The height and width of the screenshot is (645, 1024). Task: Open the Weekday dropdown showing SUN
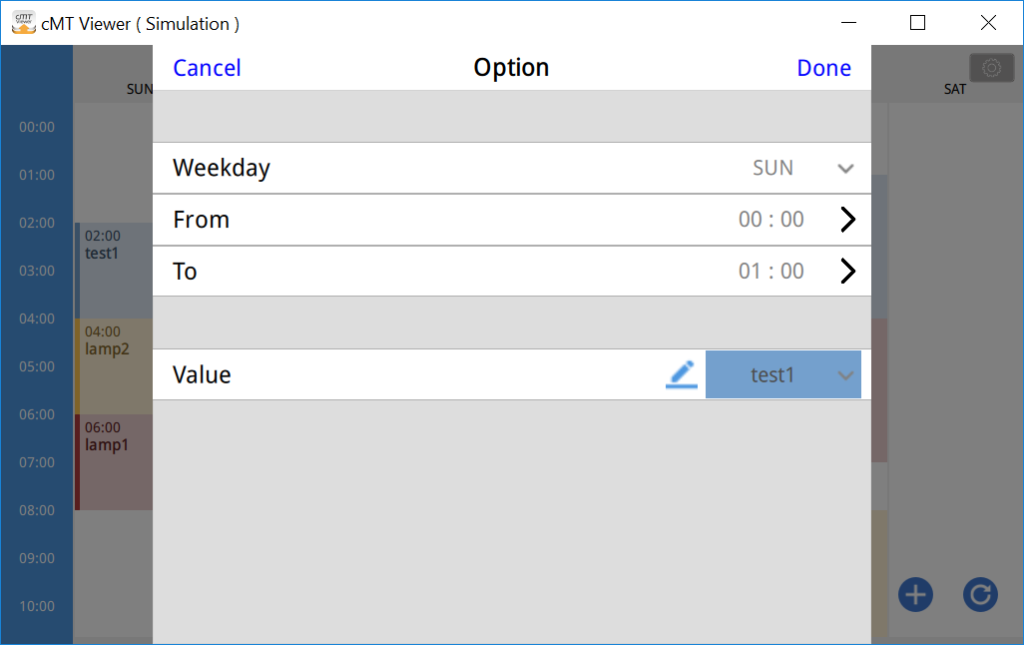click(845, 168)
